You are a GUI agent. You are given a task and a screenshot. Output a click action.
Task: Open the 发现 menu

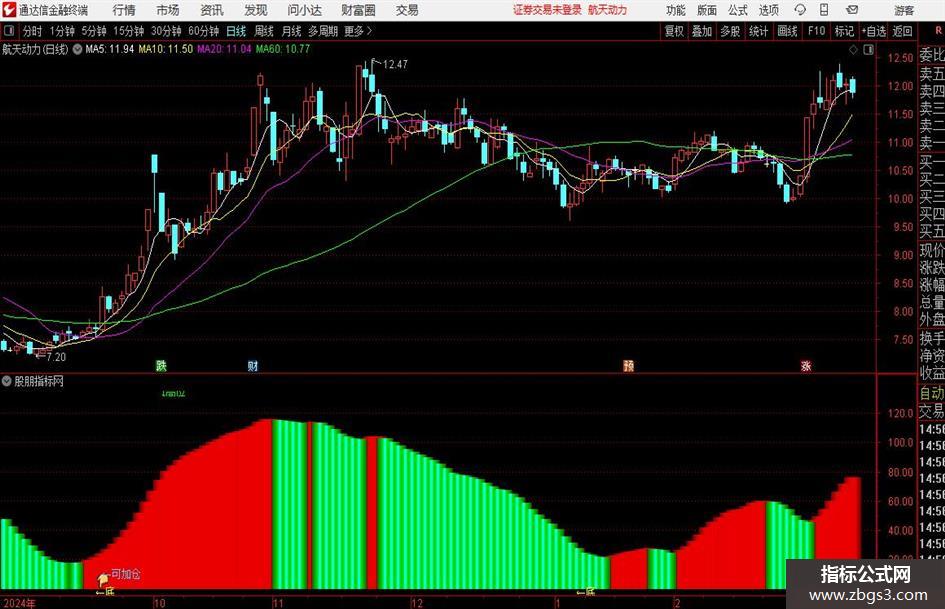[x=256, y=10]
